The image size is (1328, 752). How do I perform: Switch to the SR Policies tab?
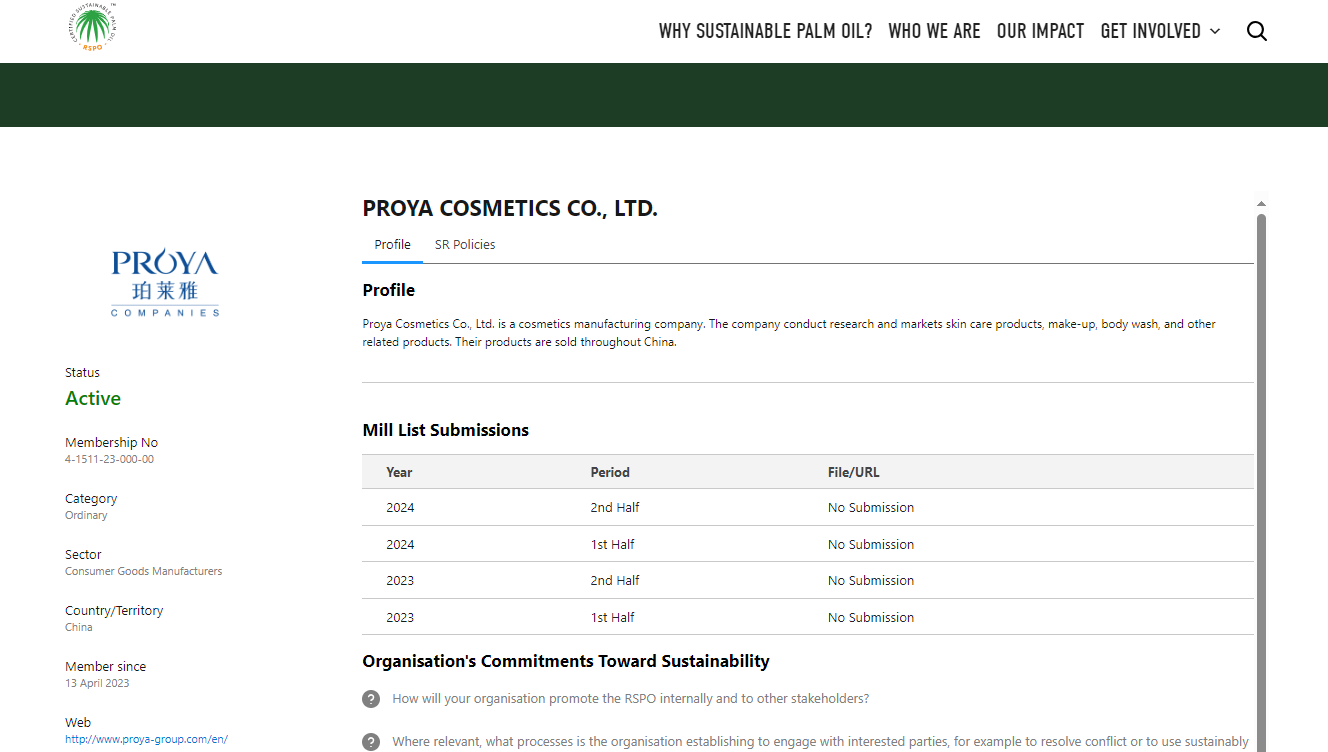point(465,245)
